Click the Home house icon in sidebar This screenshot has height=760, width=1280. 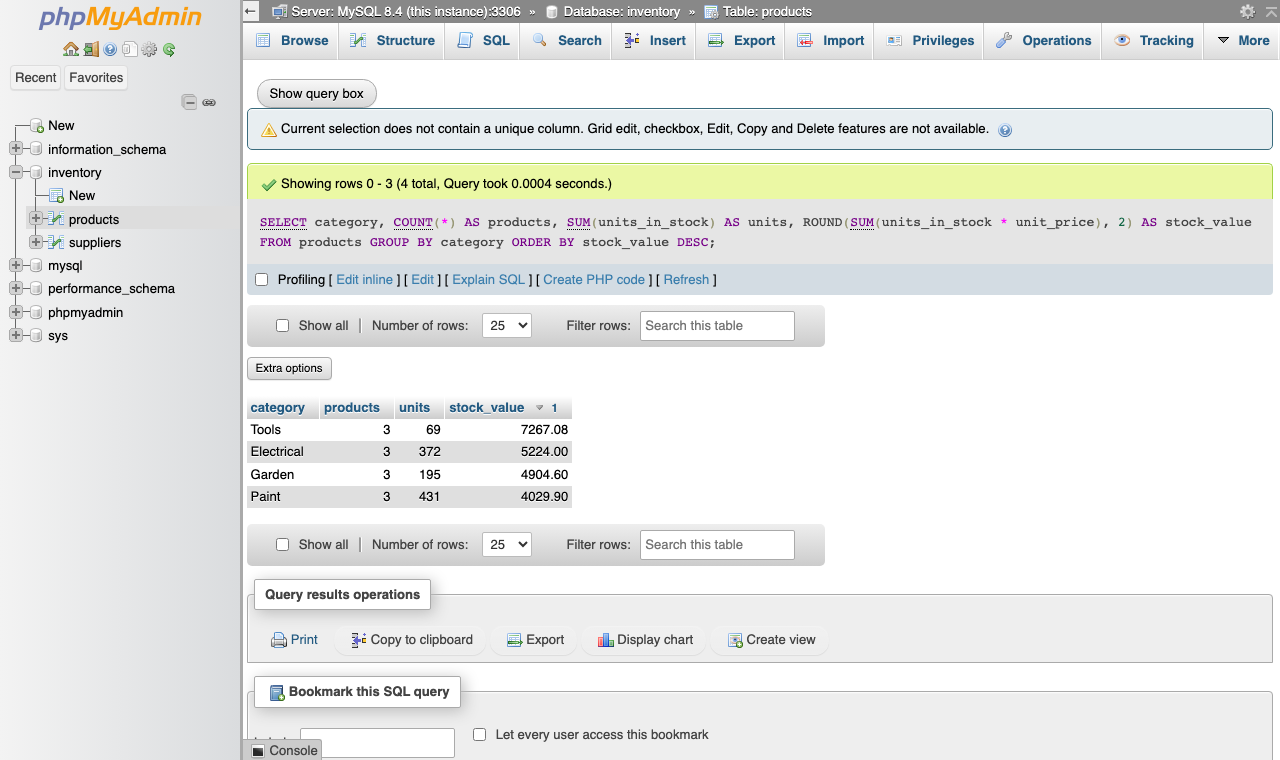tap(70, 49)
